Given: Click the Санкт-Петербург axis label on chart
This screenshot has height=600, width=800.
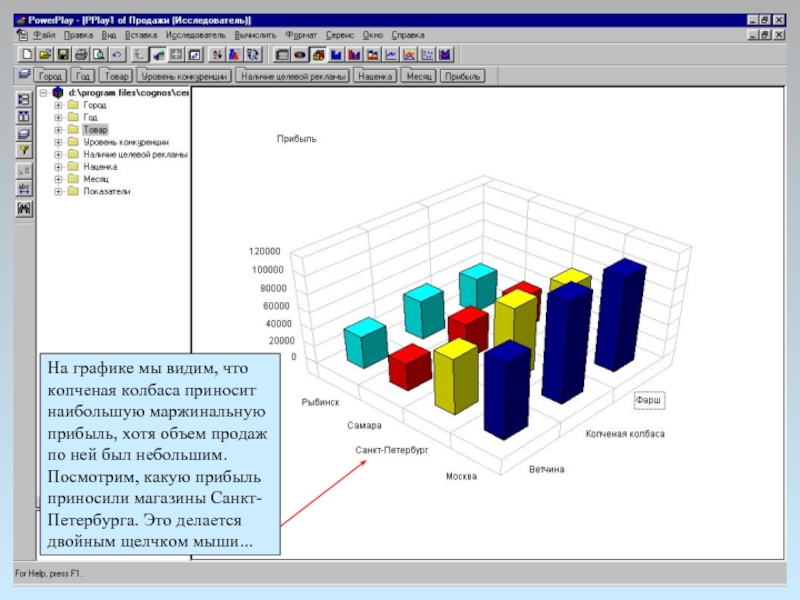Looking at the screenshot, I should pos(392,450).
